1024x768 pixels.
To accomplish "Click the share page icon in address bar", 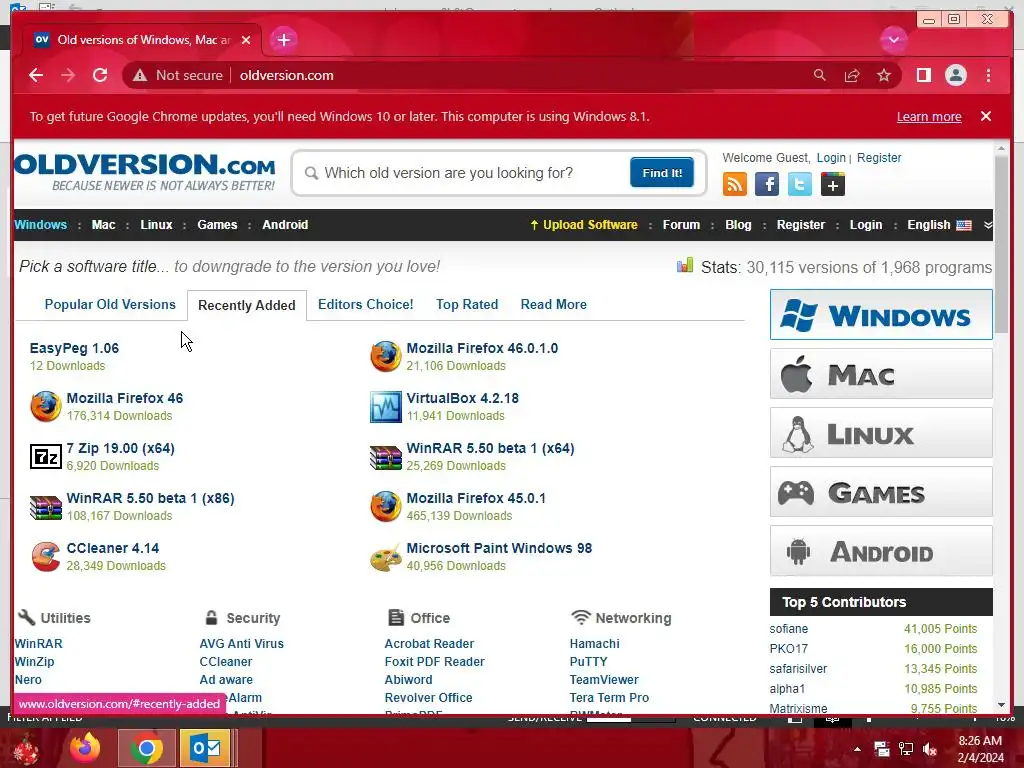I will (x=852, y=75).
